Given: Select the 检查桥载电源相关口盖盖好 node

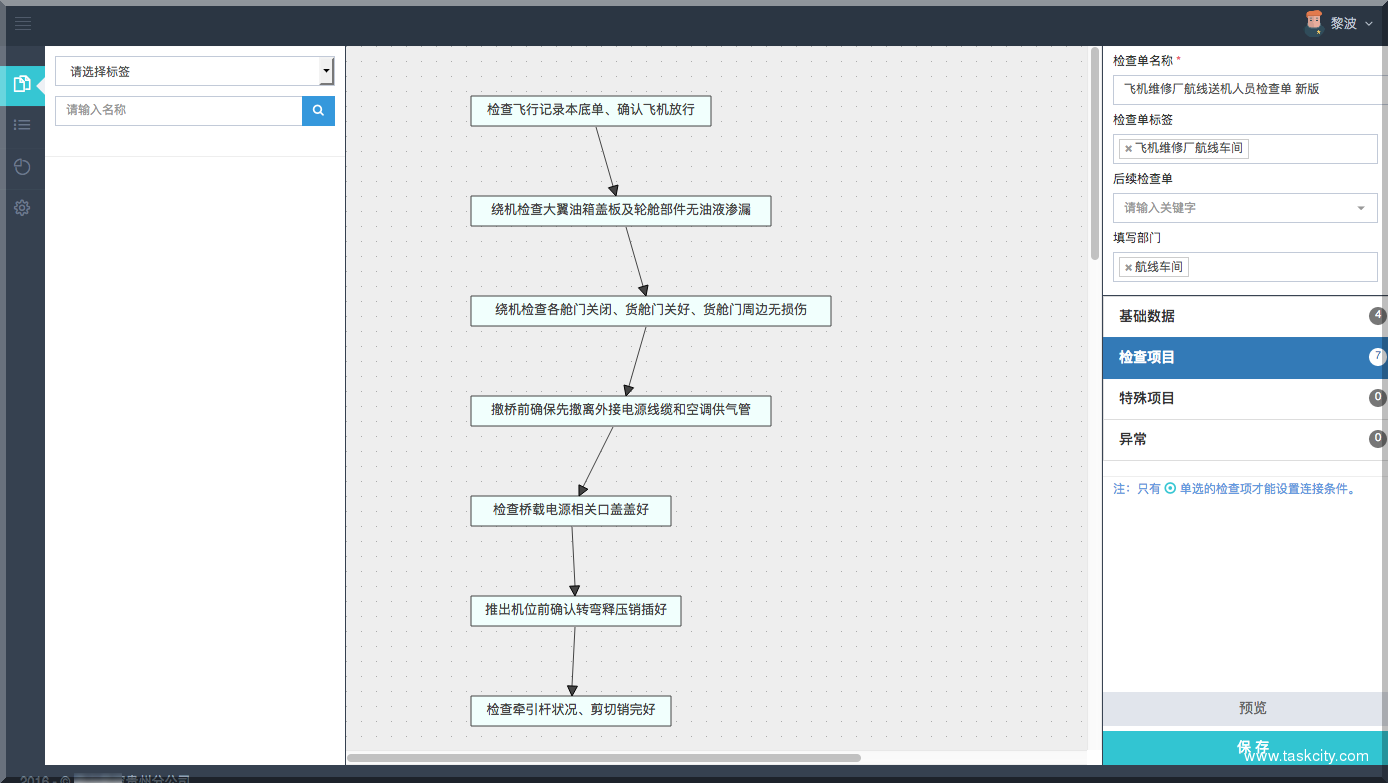Looking at the screenshot, I should tap(570, 510).
